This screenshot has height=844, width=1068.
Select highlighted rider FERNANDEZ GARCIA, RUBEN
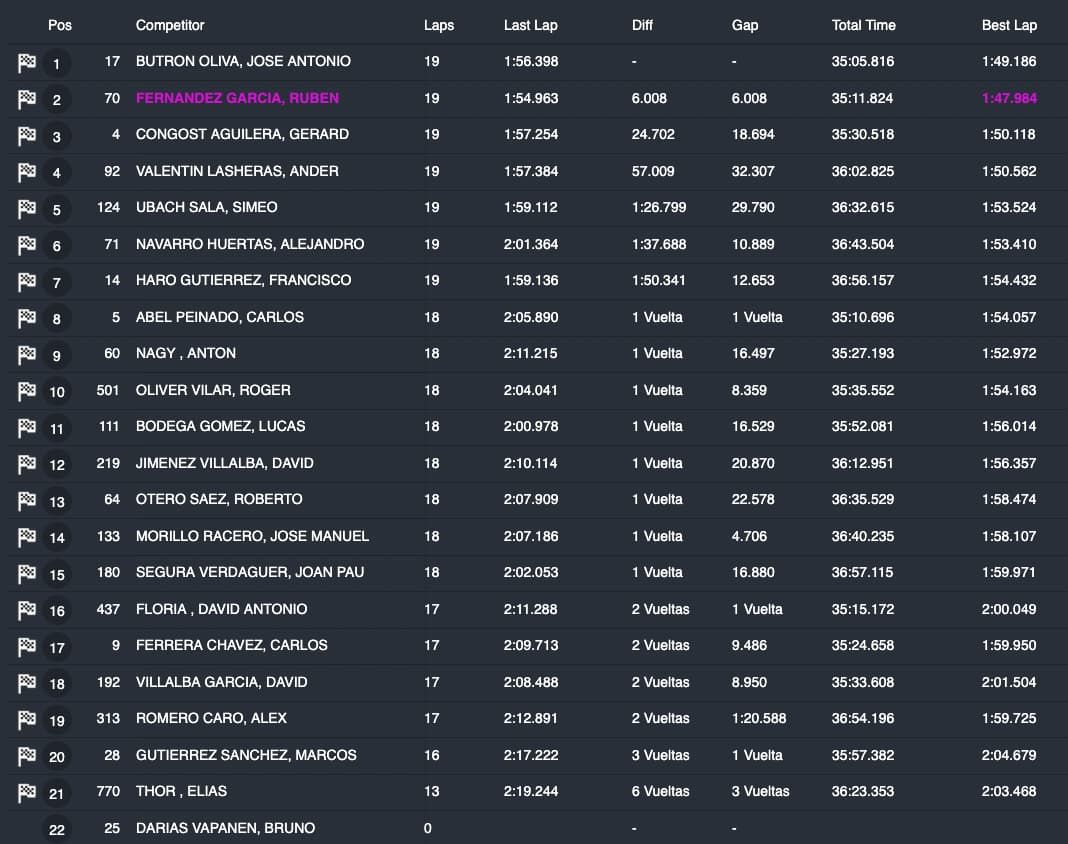pyautogui.click(x=237, y=98)
